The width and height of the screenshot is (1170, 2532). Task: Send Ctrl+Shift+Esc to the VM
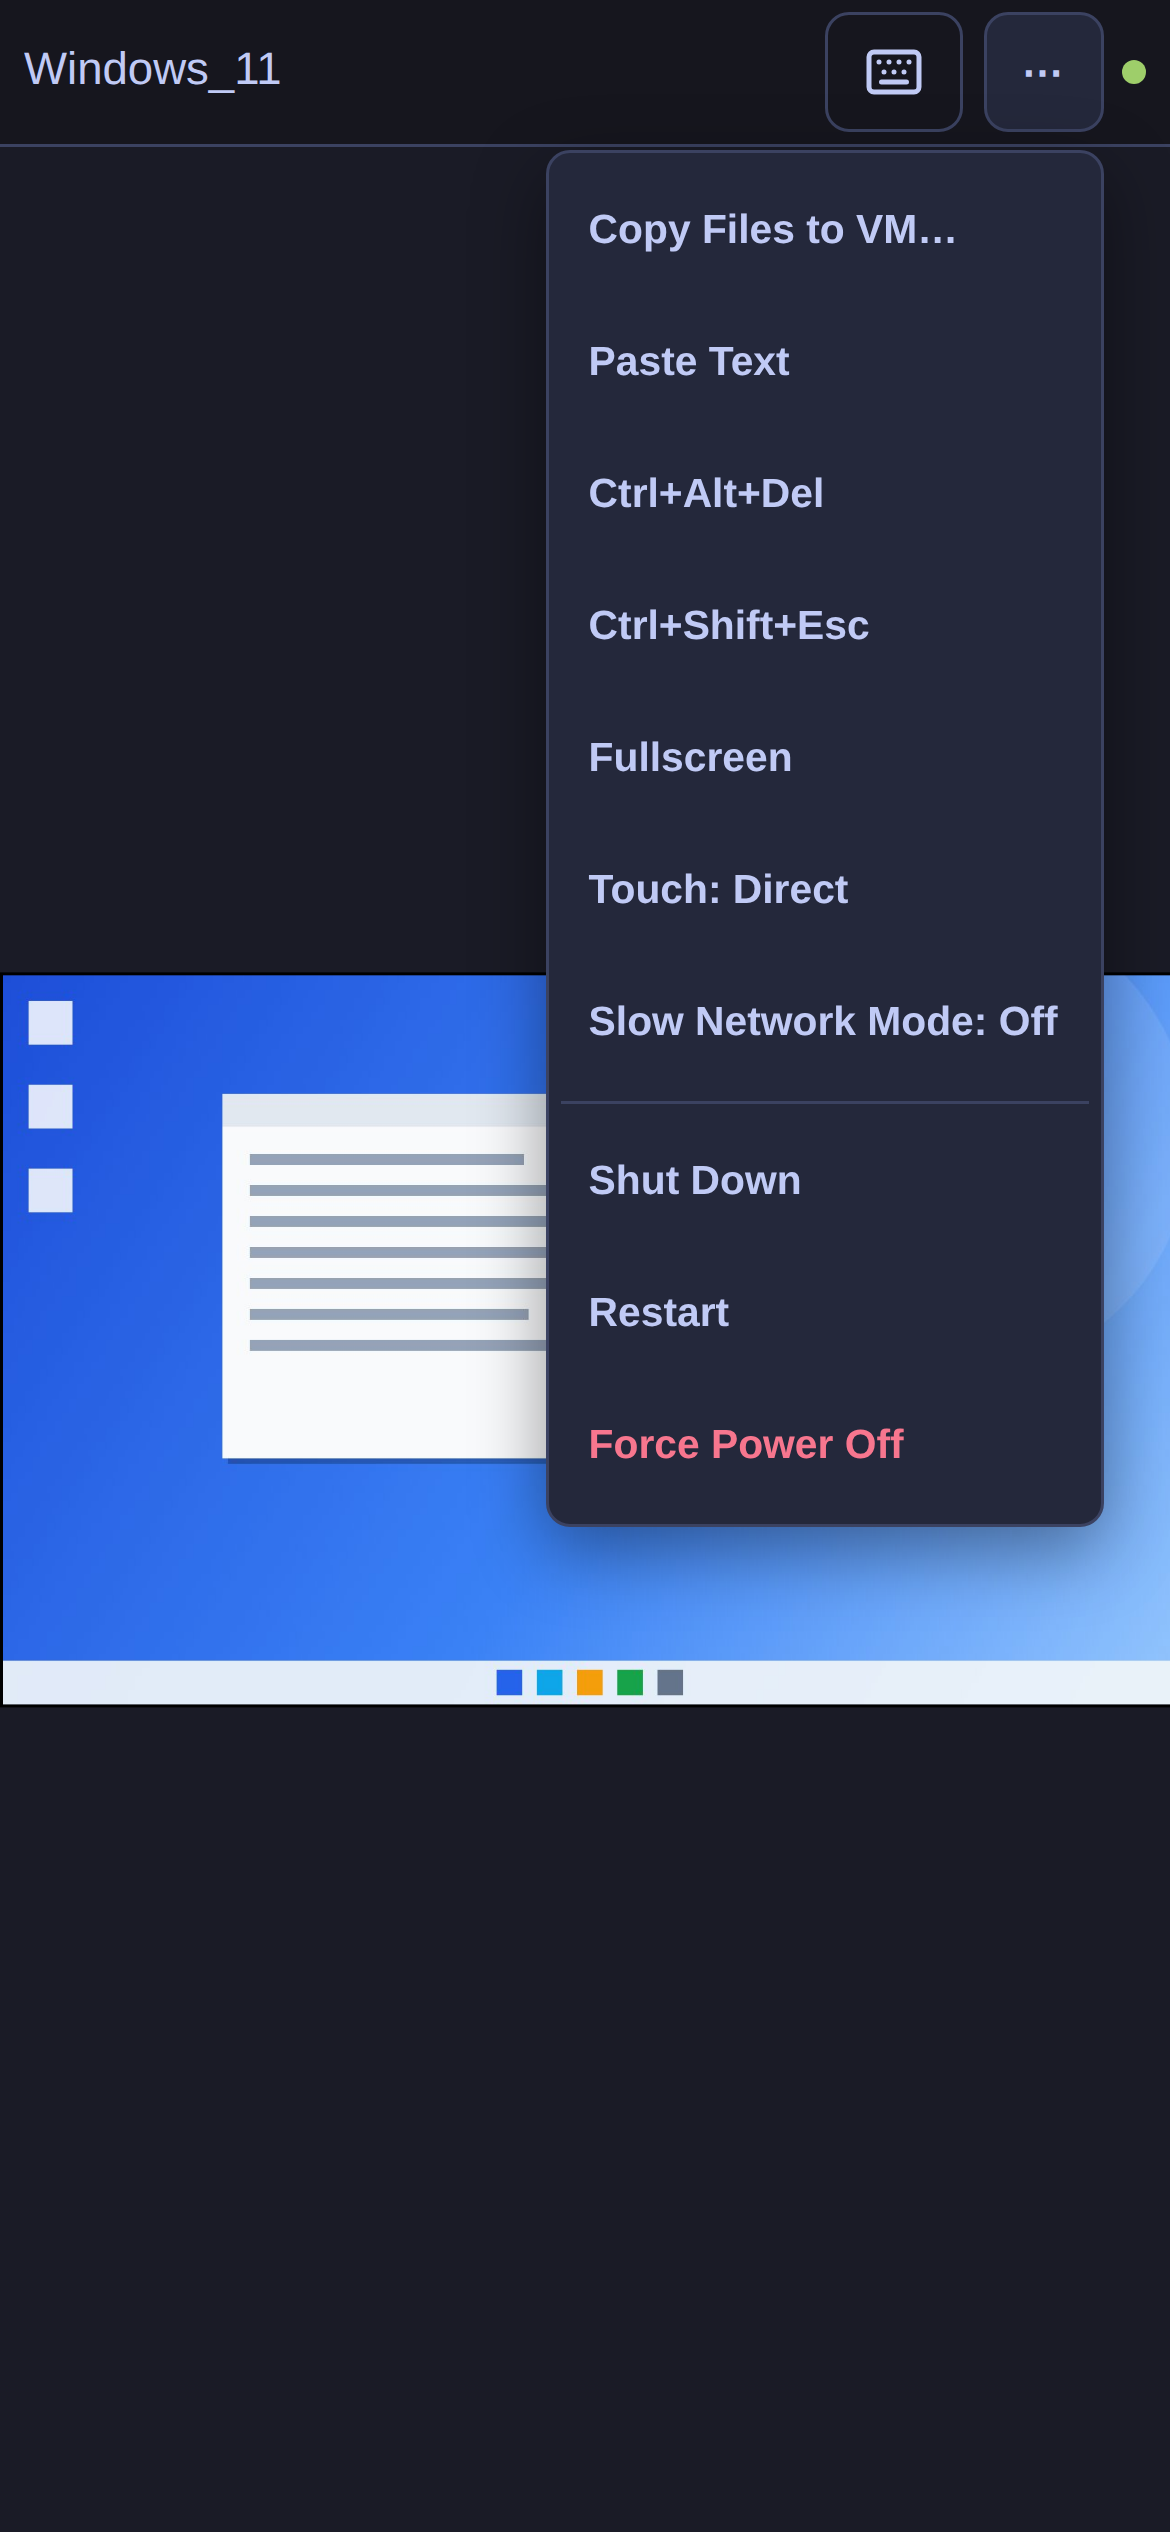click(x=825, y=626)
